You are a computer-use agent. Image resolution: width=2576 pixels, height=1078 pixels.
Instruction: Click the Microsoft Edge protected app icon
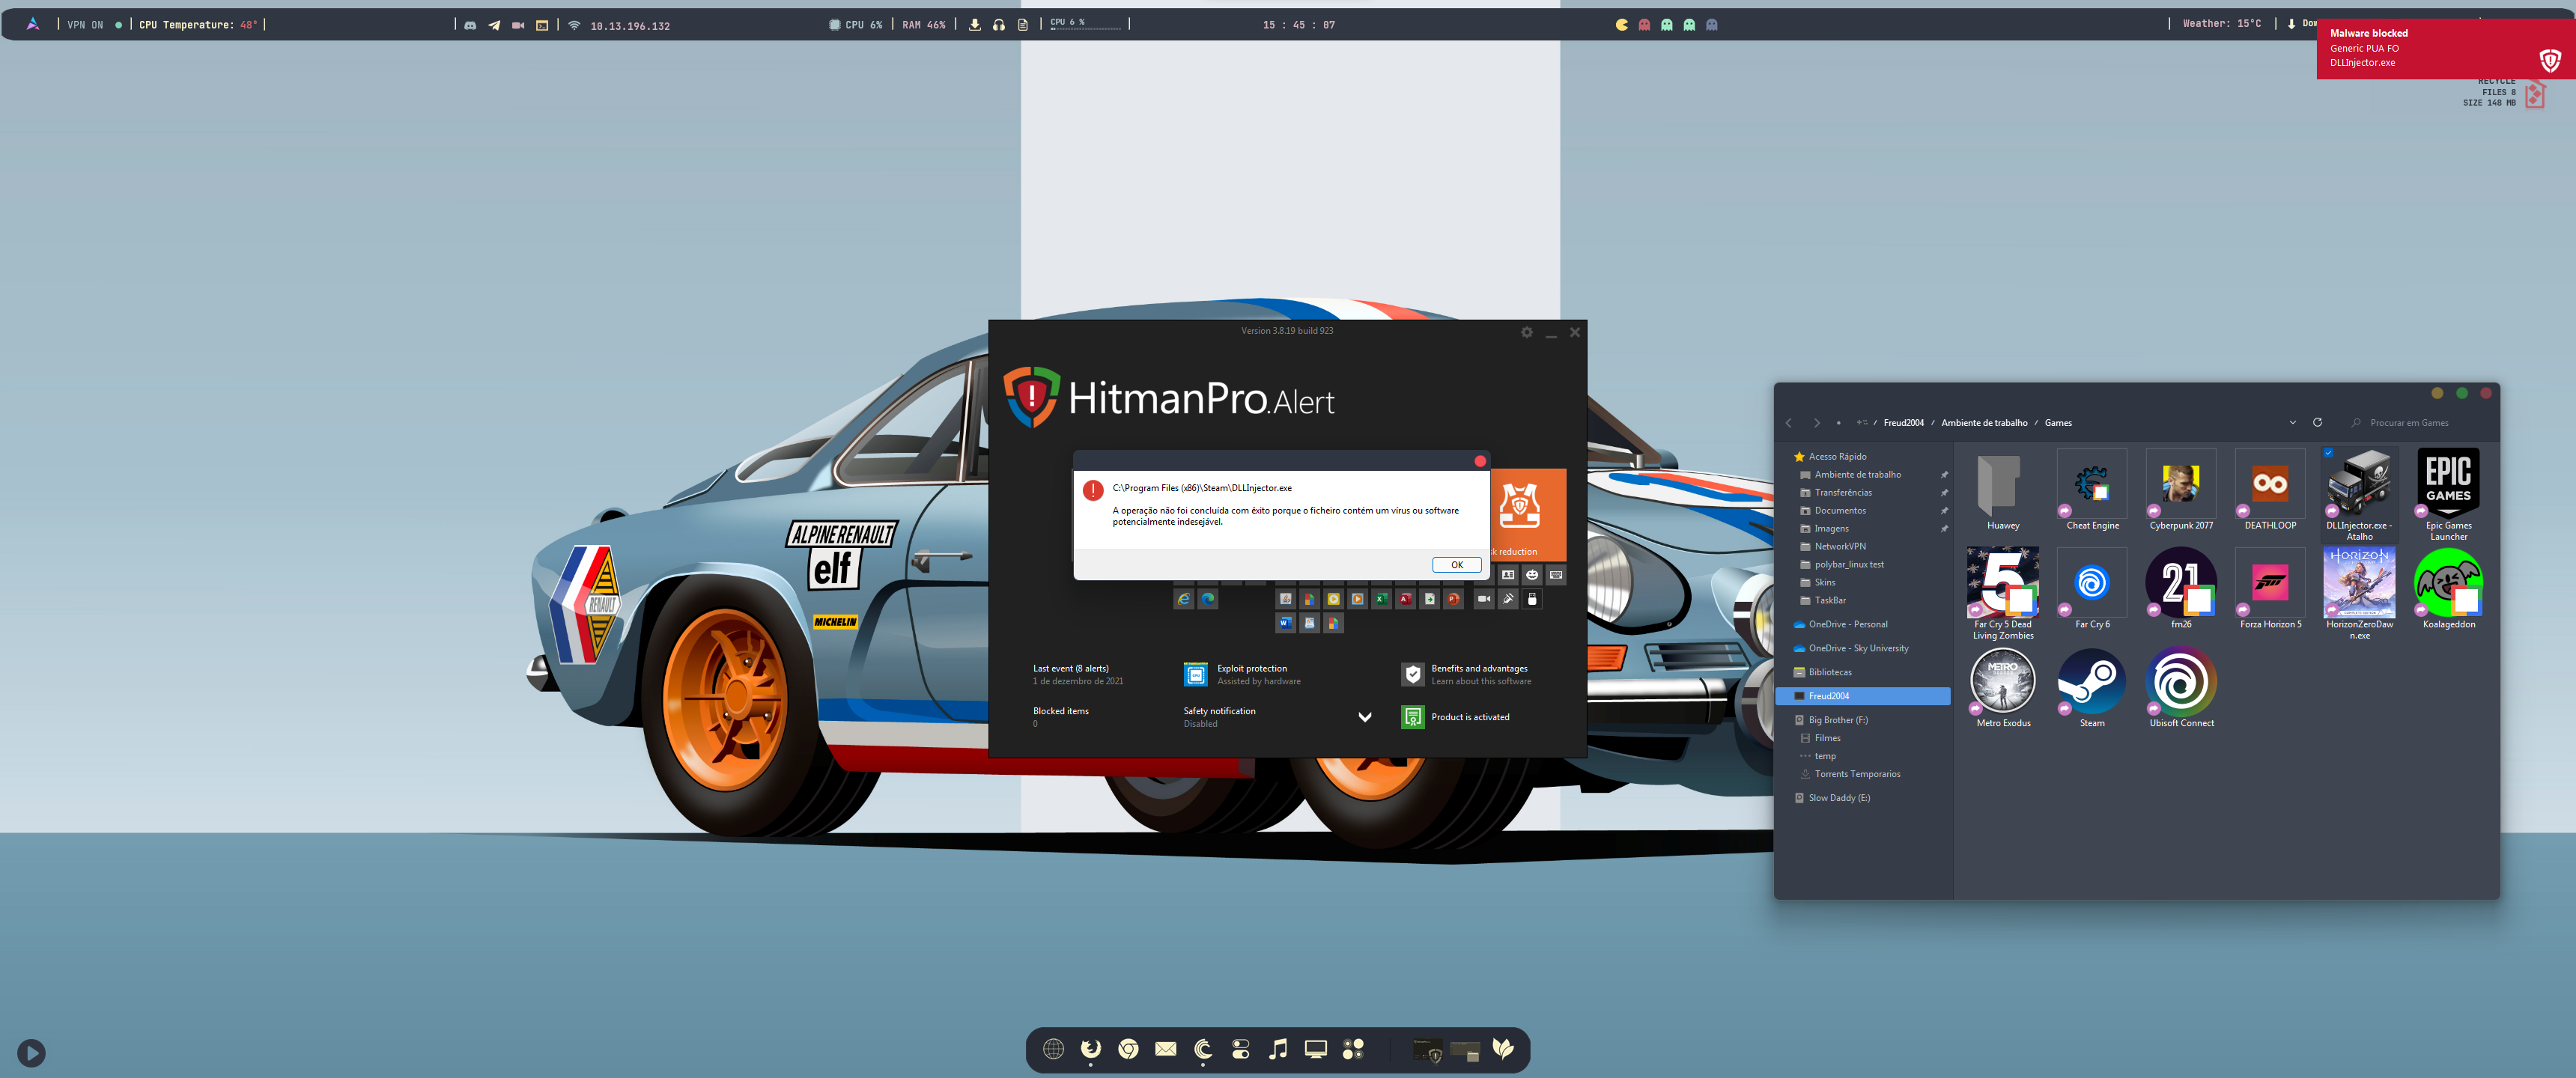tap(1208, 599)
